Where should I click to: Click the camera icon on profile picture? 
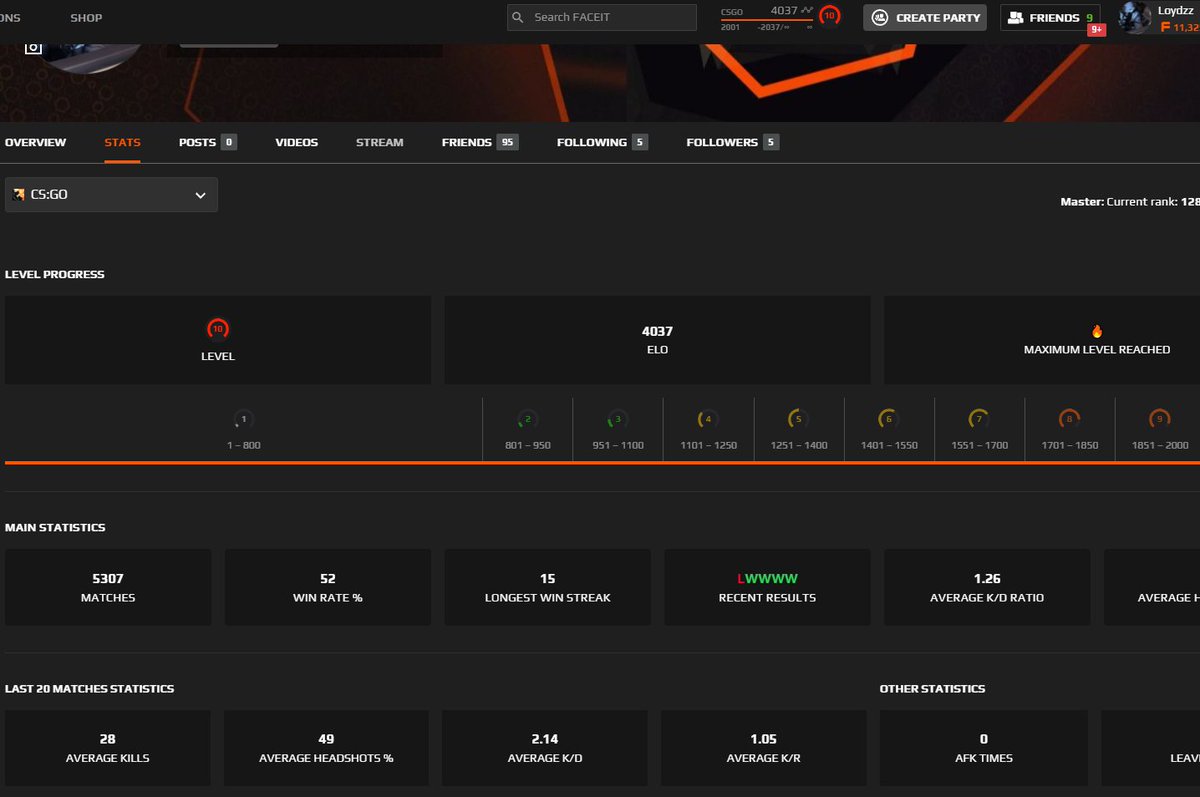33,46
